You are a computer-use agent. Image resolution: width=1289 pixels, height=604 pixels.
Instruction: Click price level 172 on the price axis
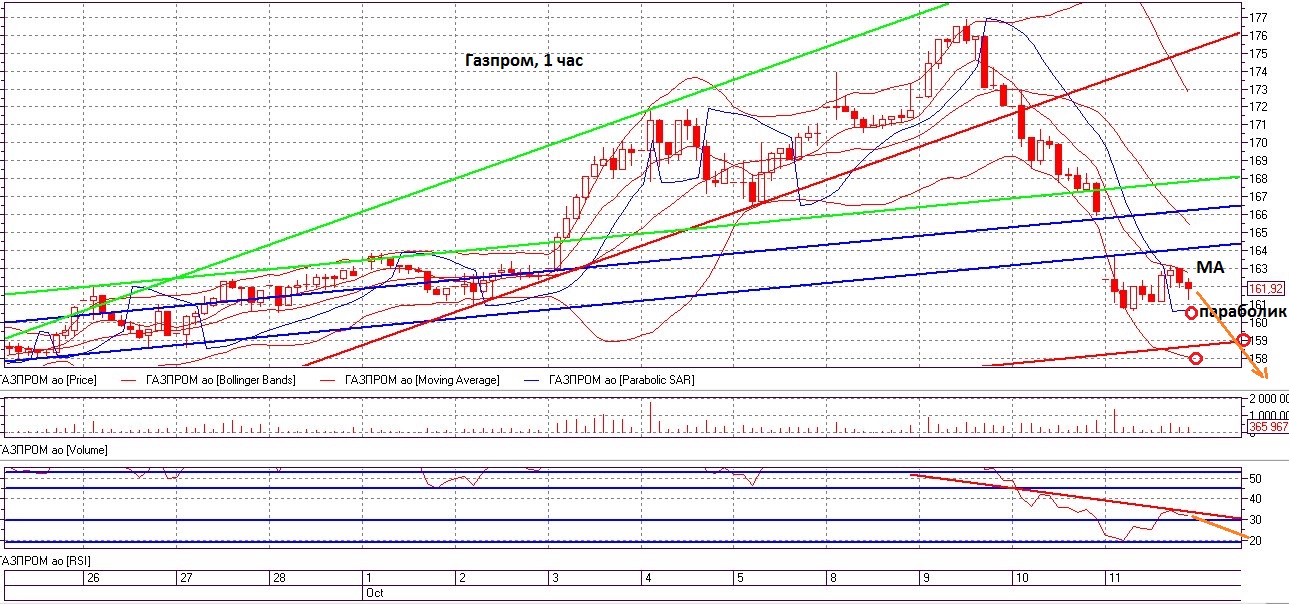(x=1259, y=107)
